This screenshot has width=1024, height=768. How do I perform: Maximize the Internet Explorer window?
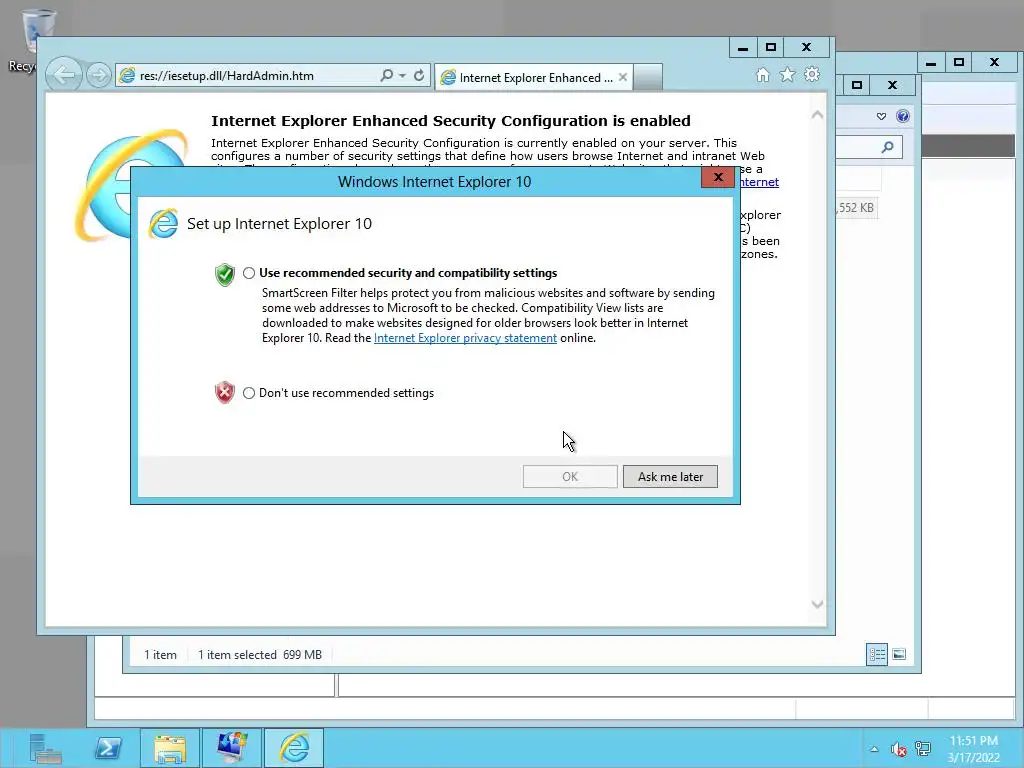pos(771,48)
